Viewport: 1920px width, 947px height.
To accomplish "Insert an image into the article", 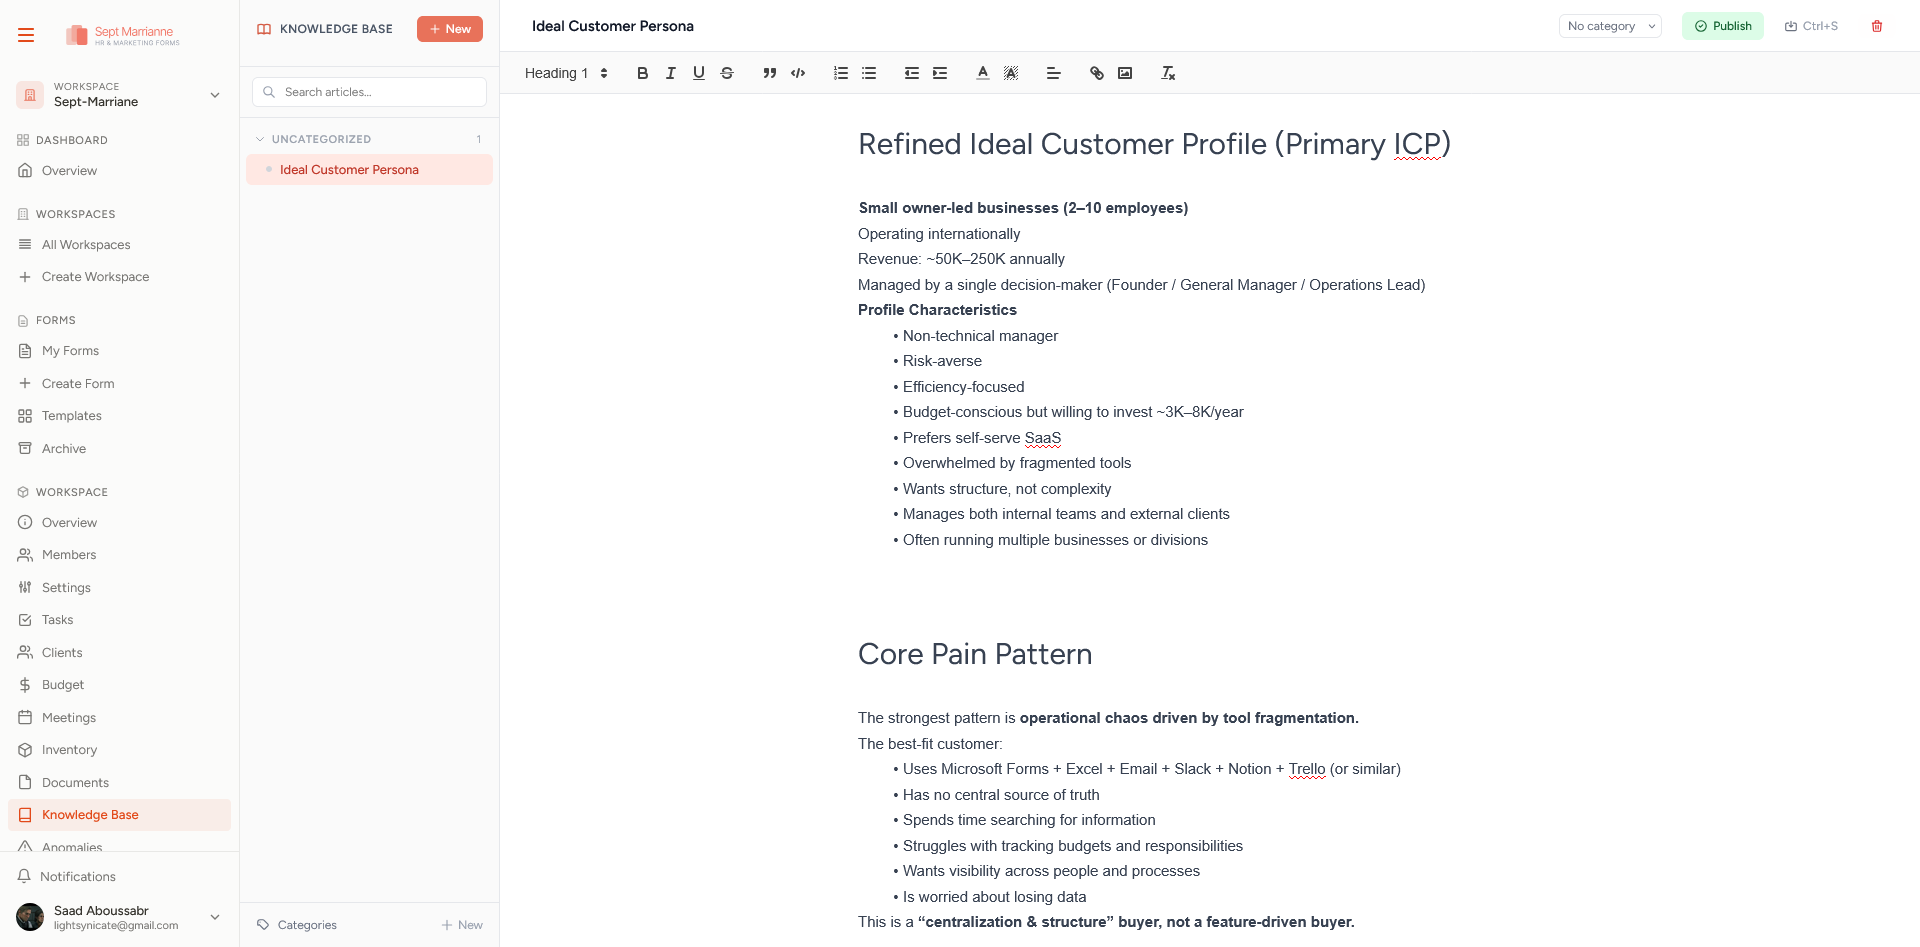I will pos(1125,73).
